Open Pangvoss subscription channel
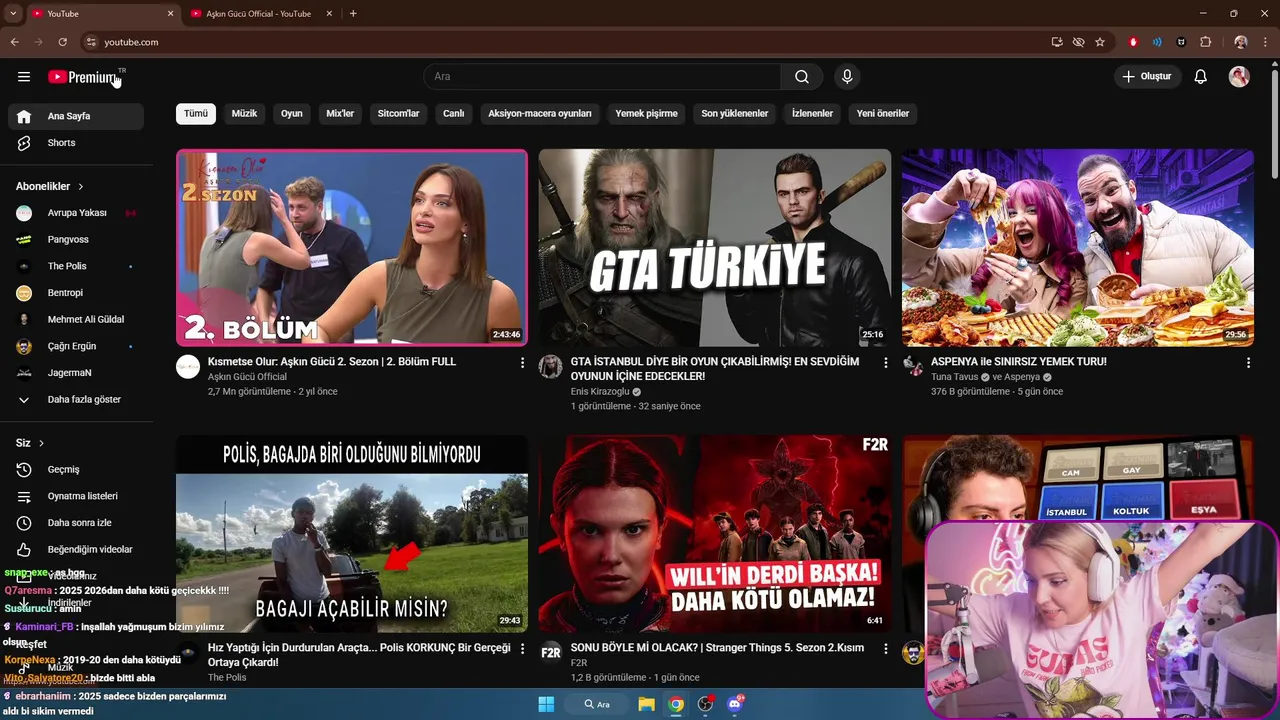 coord(76,240)
